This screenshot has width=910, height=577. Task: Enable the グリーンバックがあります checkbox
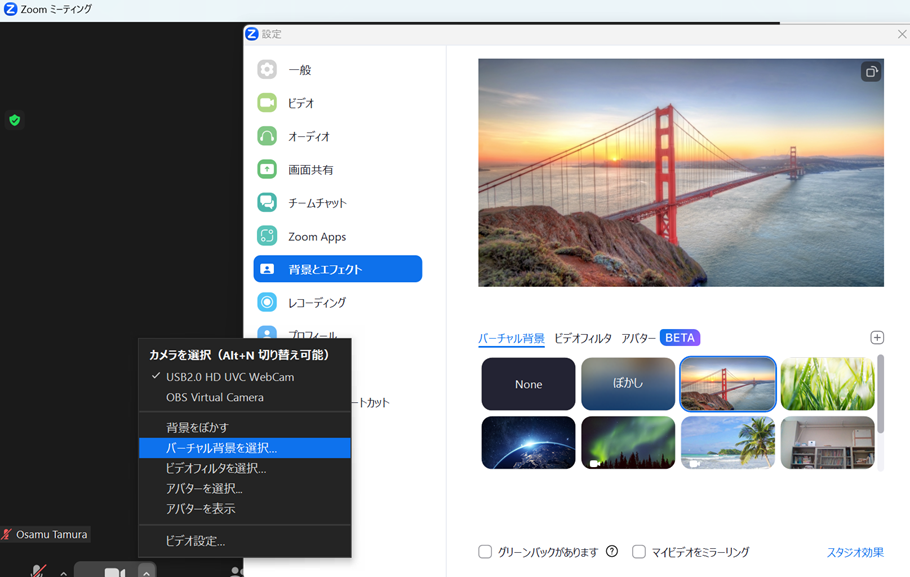point(485,552)
